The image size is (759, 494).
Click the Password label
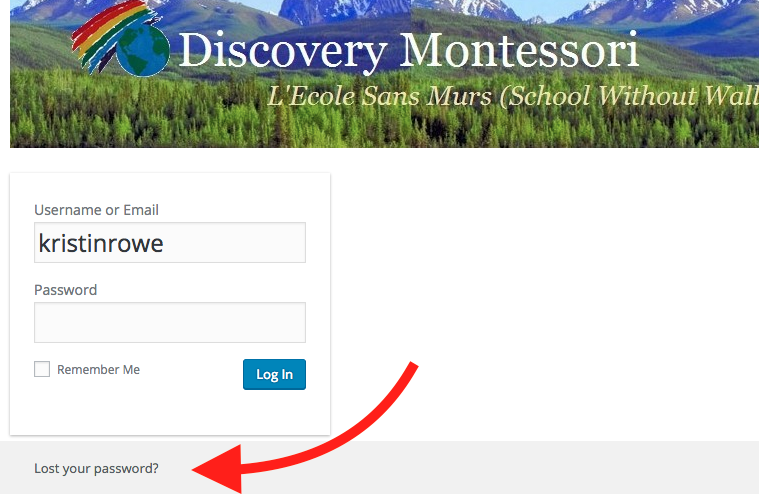[65, 290]
